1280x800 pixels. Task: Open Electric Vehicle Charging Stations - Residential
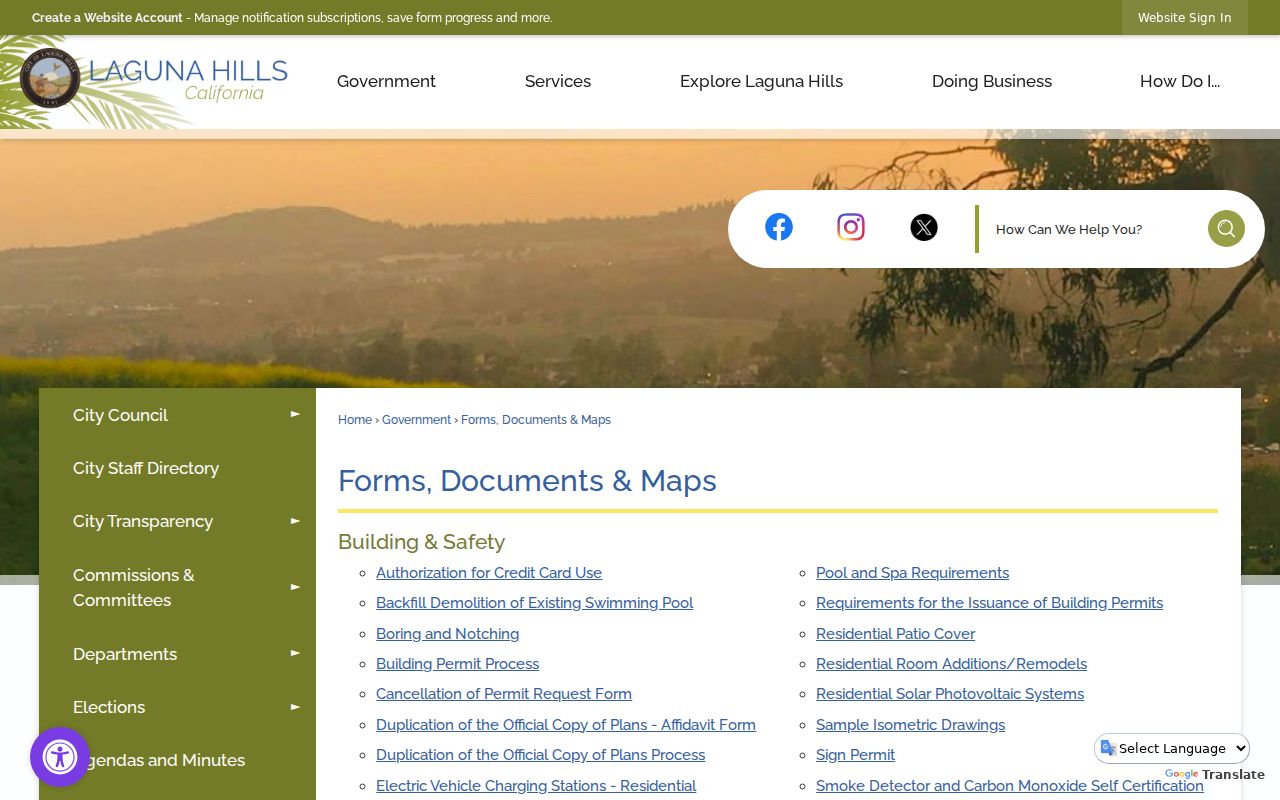536,786
